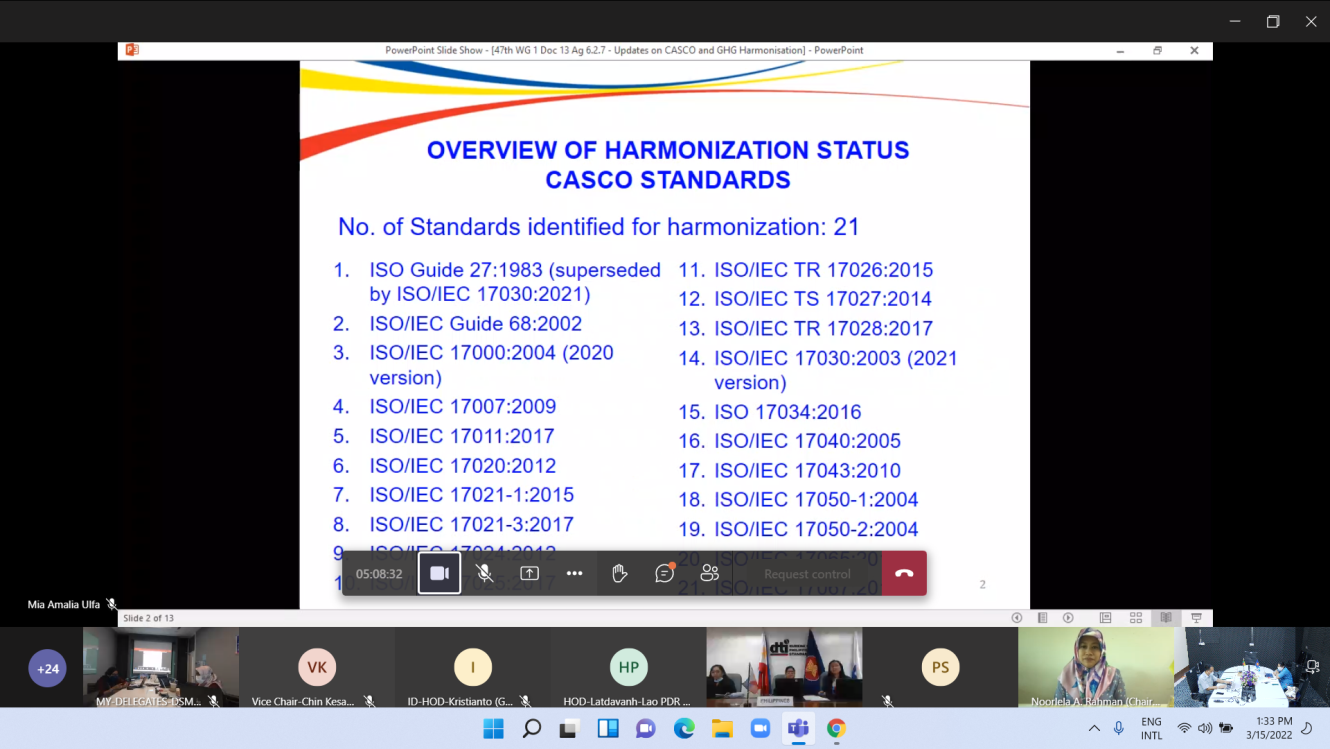Launch Microsoft Edge from the taskbar
The image size is (1330, 749).
click(x=684, y=729)
